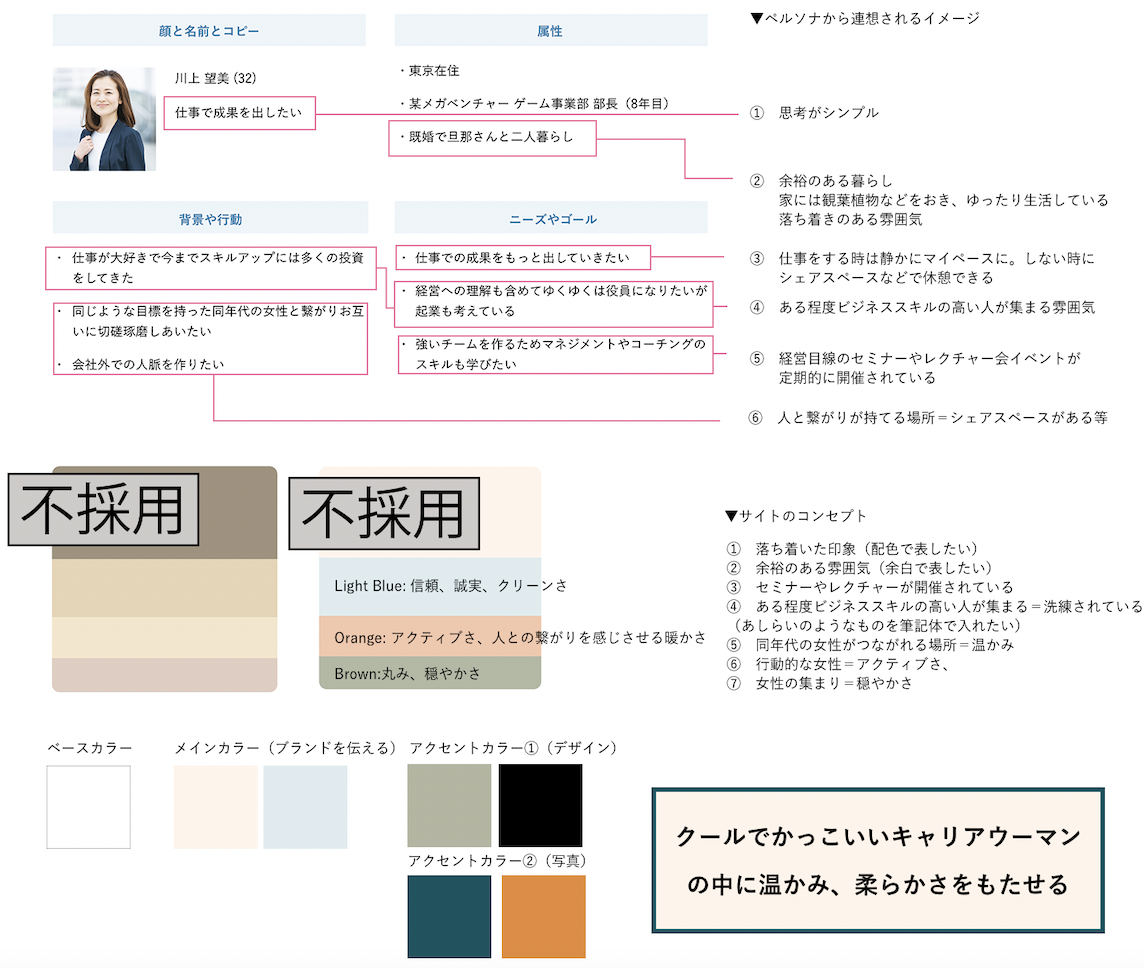This screenshot has height=968, width=1144.
Task: Pick the light peach main color swatch
Action: point(216,807)
